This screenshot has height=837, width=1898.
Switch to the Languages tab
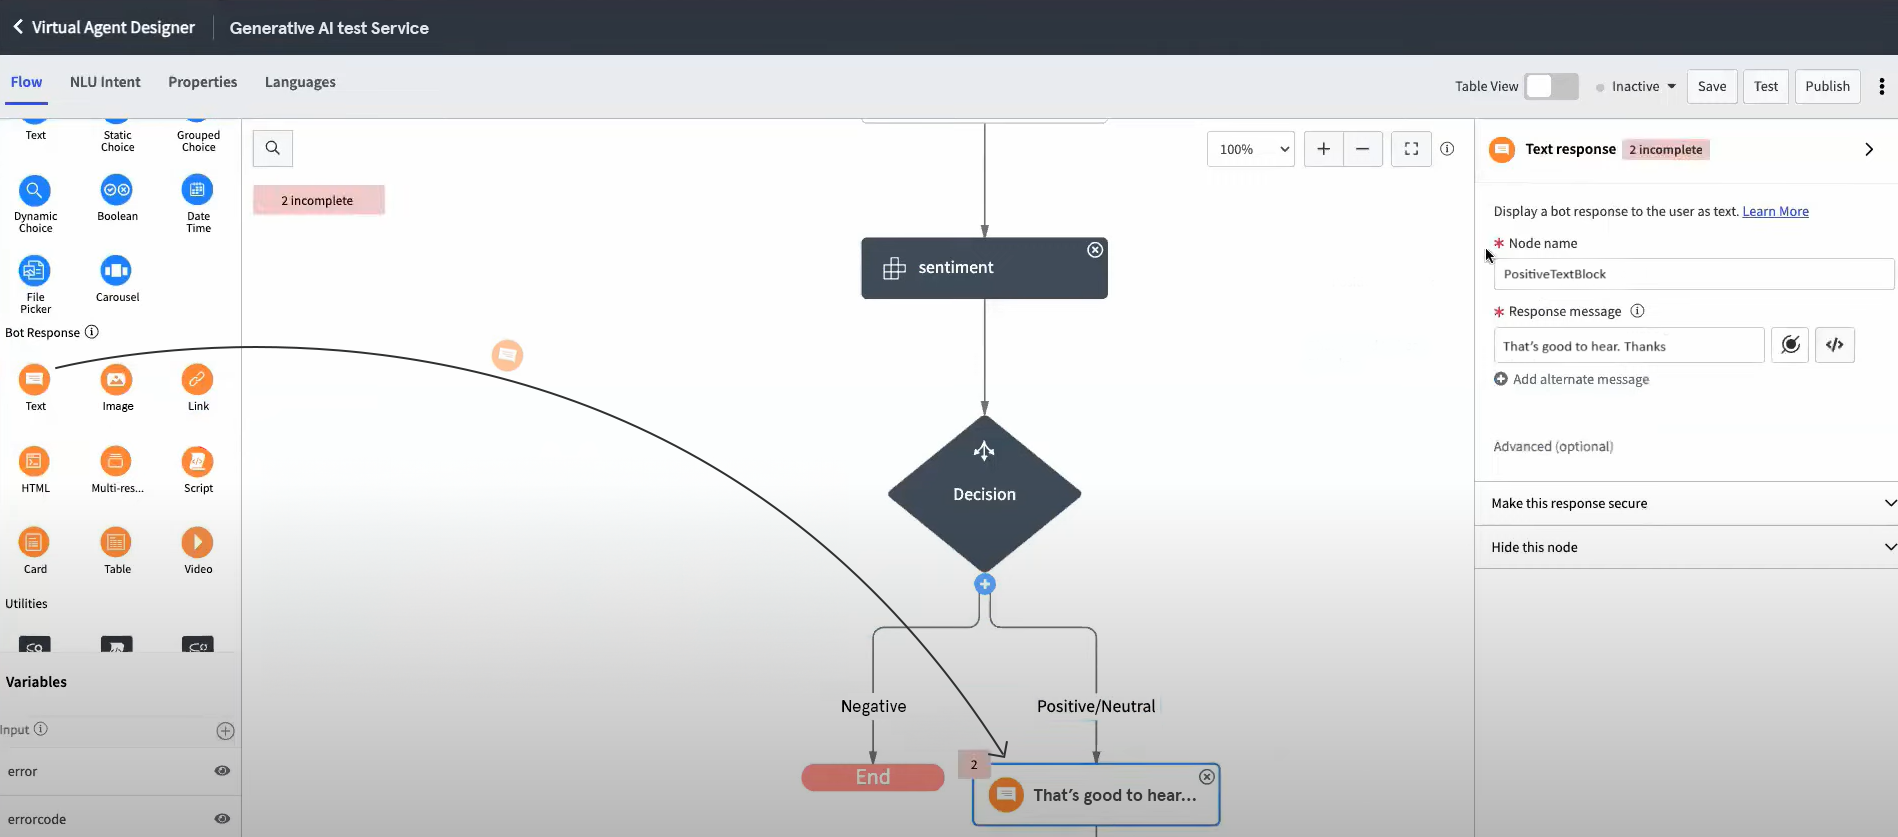coord(300,82)
